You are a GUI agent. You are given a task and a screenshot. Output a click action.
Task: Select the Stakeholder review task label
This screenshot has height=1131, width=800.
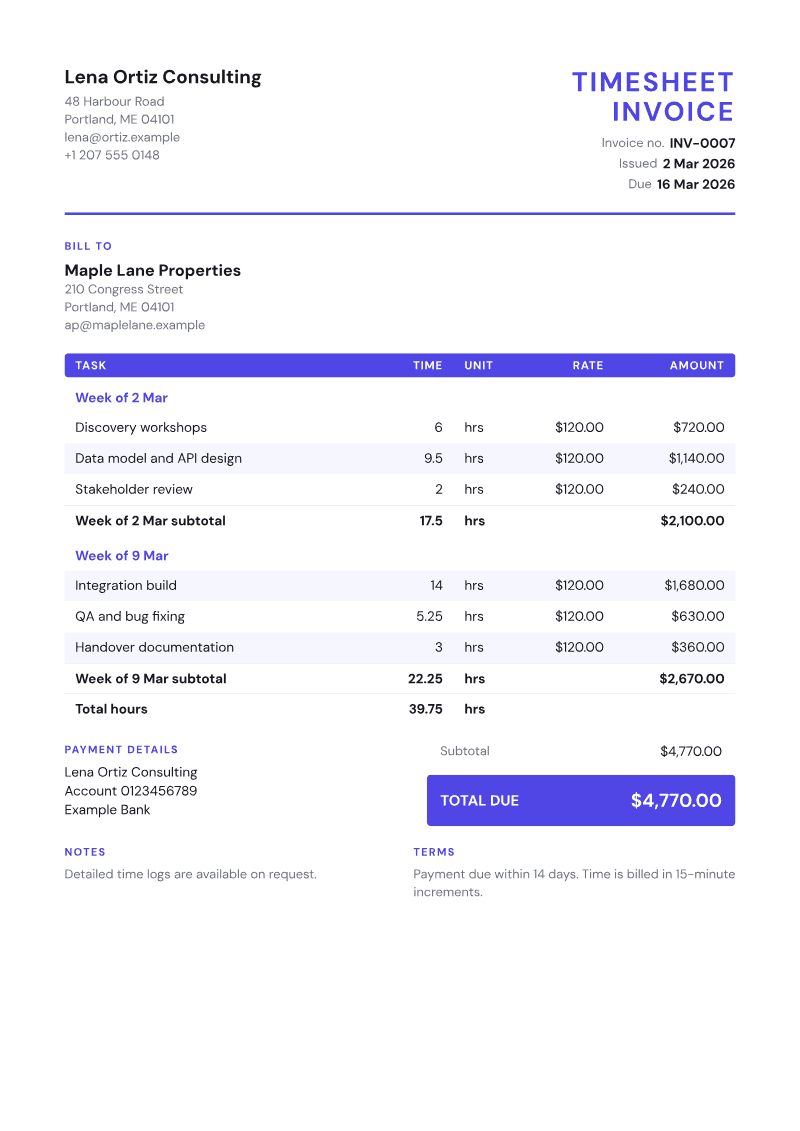[x=134, y=490]
